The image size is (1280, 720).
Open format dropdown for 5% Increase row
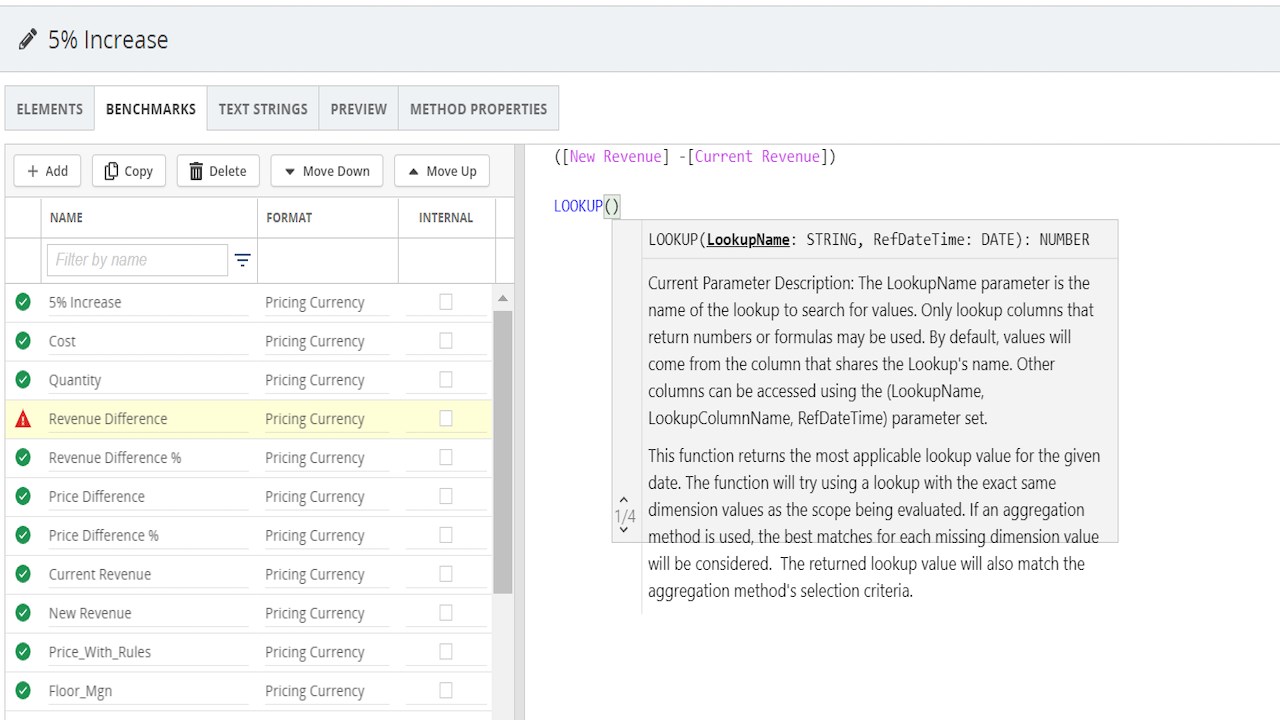[x=327, y=302]
